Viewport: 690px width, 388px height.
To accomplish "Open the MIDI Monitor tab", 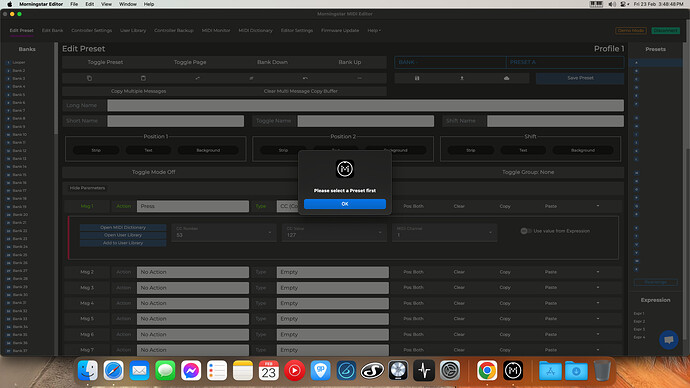I will coord(216,30).
